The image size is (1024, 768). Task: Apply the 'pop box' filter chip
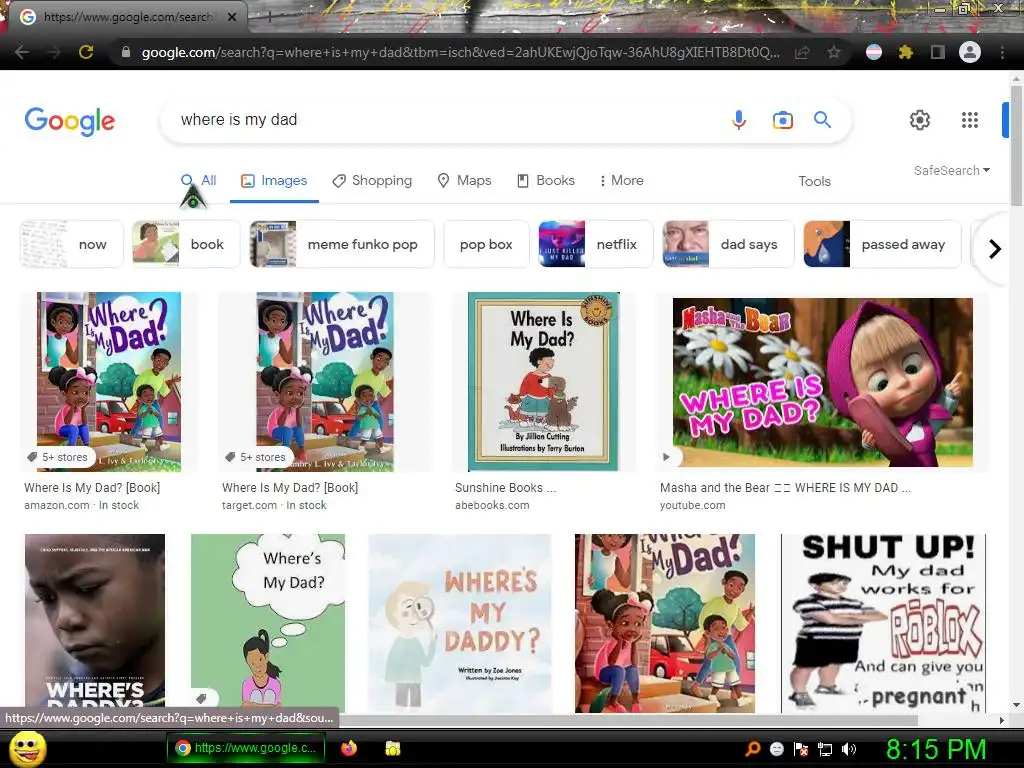[486, 244]
